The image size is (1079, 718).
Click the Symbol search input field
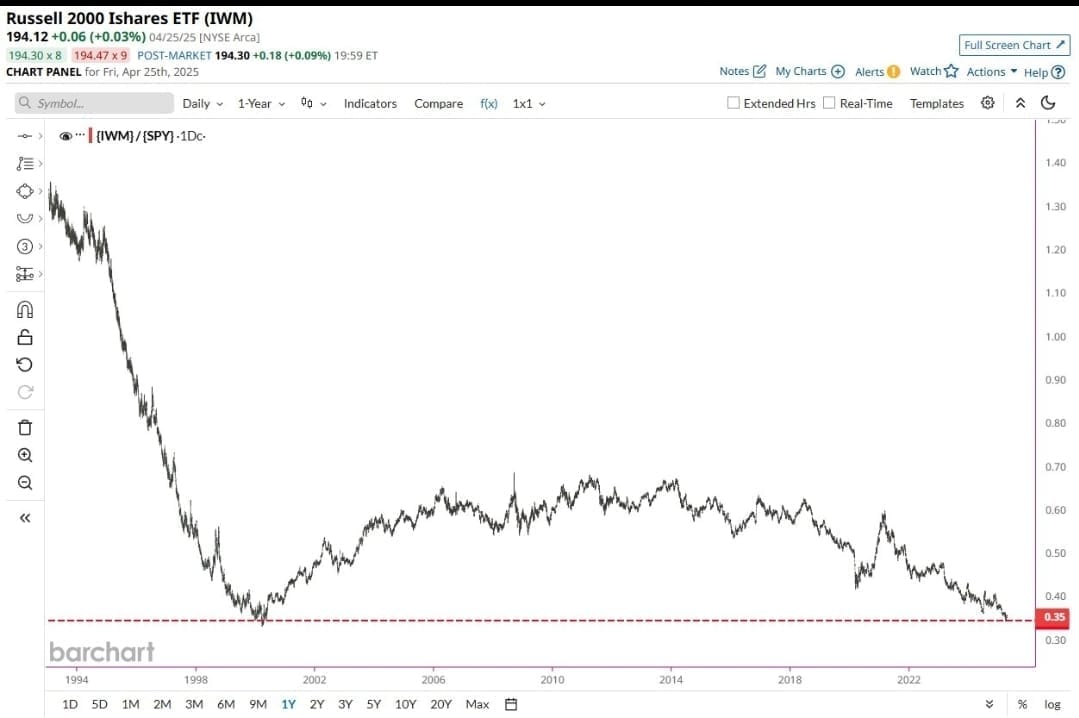tap(94, 103)
